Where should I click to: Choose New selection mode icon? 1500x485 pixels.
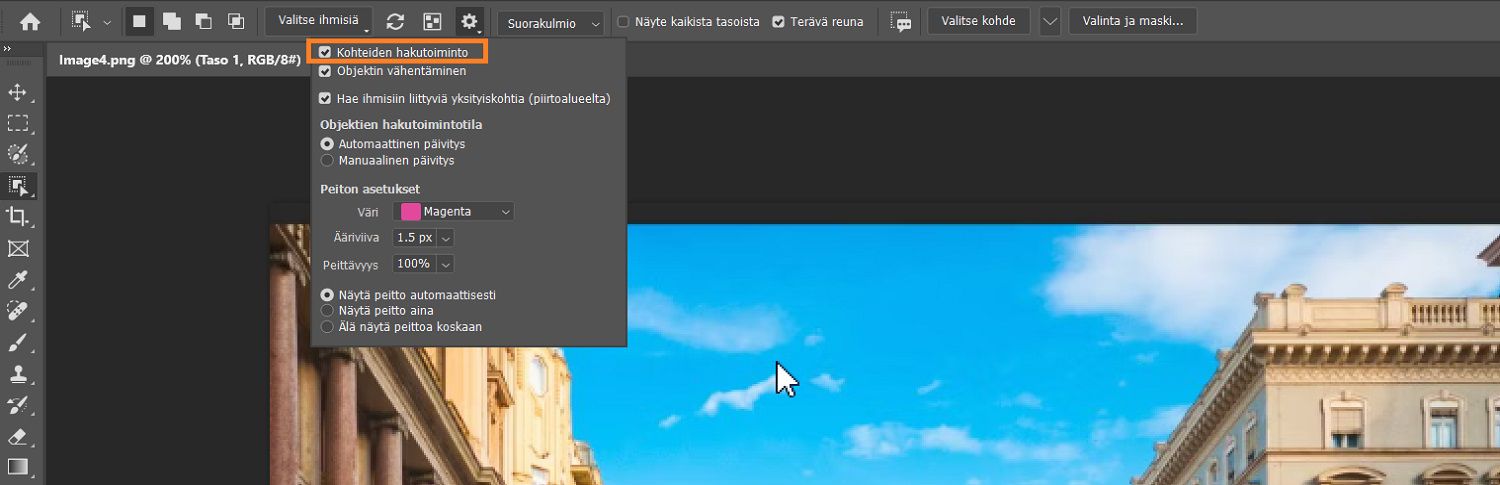click(x=140, y=21)
